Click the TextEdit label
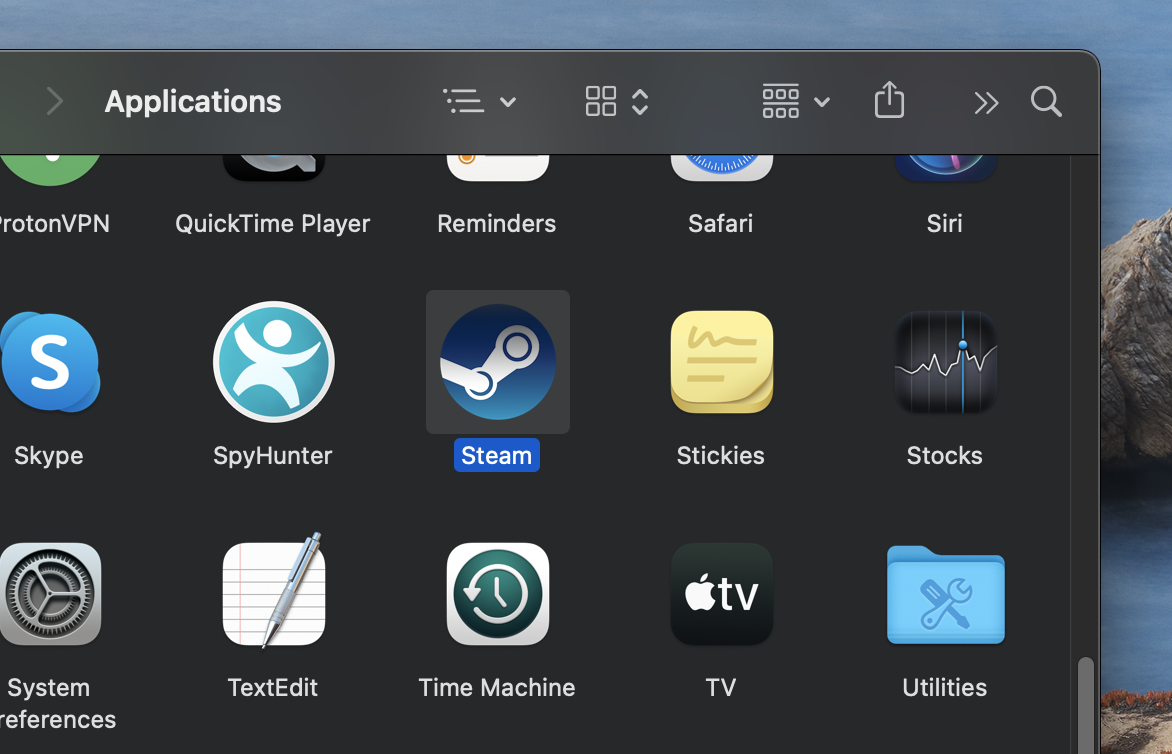The image size is (1172, 754). click(x=273, y=687)
